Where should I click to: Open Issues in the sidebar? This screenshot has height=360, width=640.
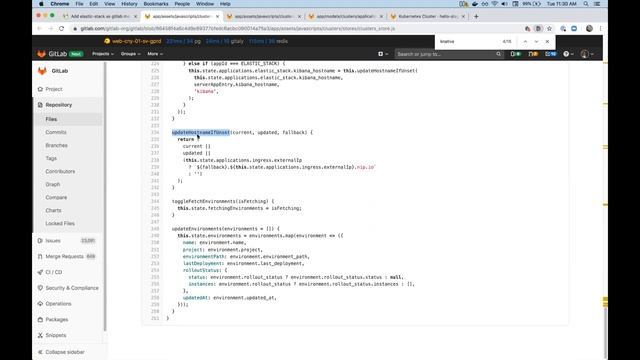point(53,241)
